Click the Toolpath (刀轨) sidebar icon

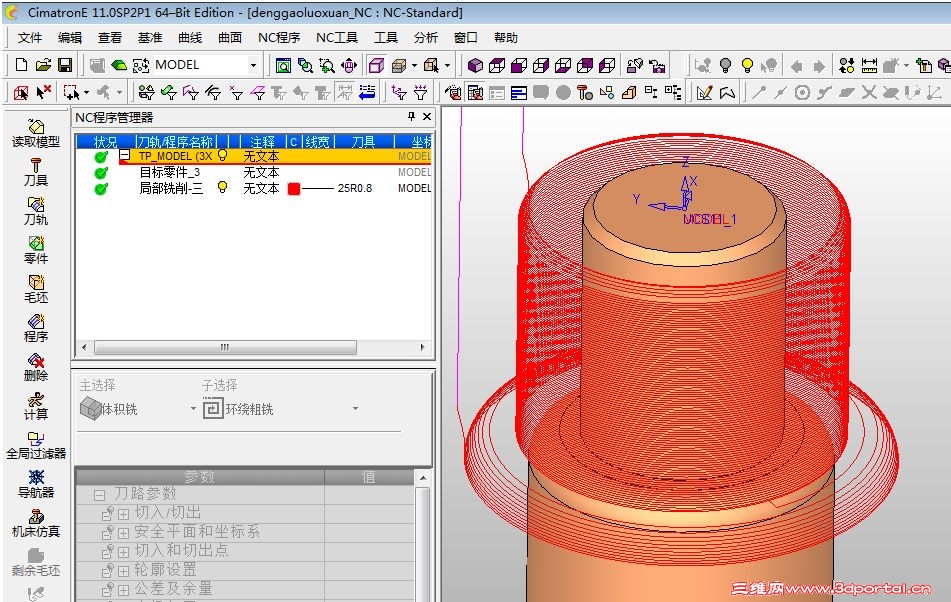click(36, 211)
